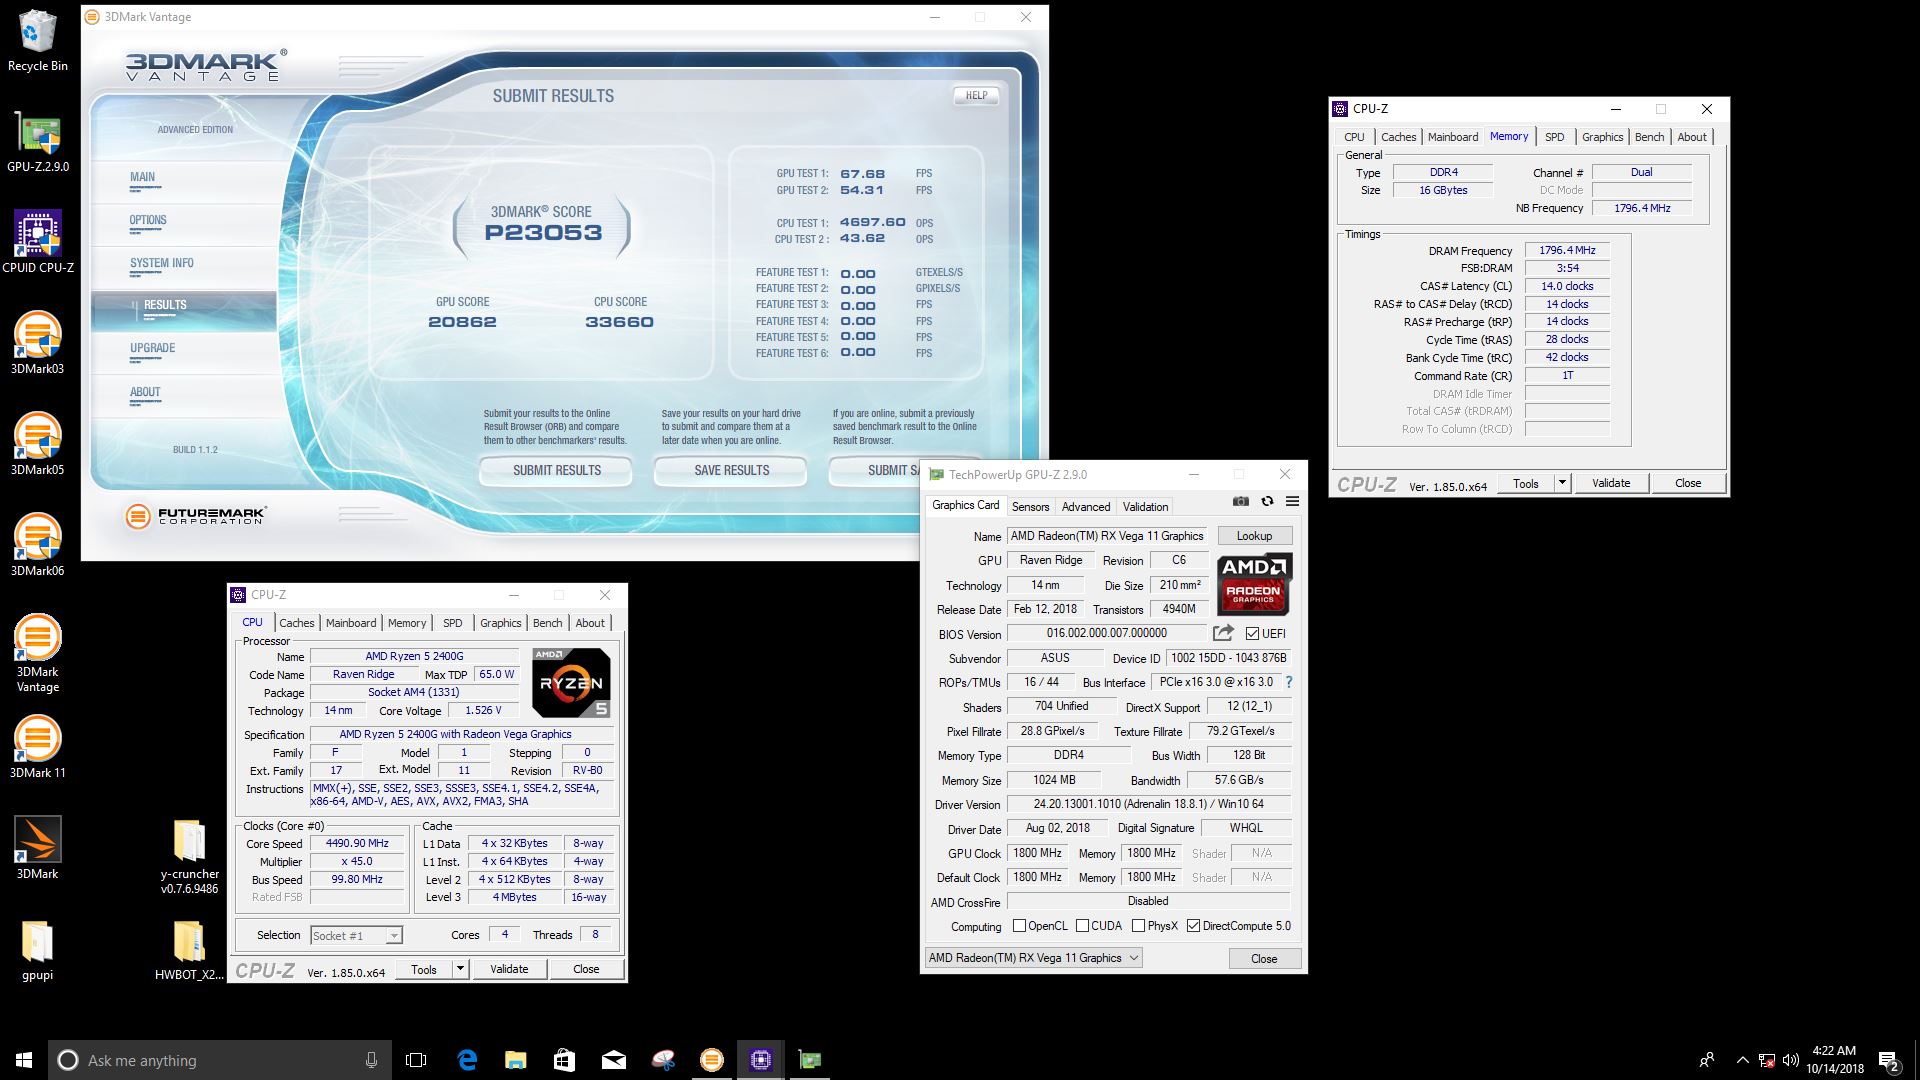Click the Cortana Ask me anything search box

tap(218, 1060)
